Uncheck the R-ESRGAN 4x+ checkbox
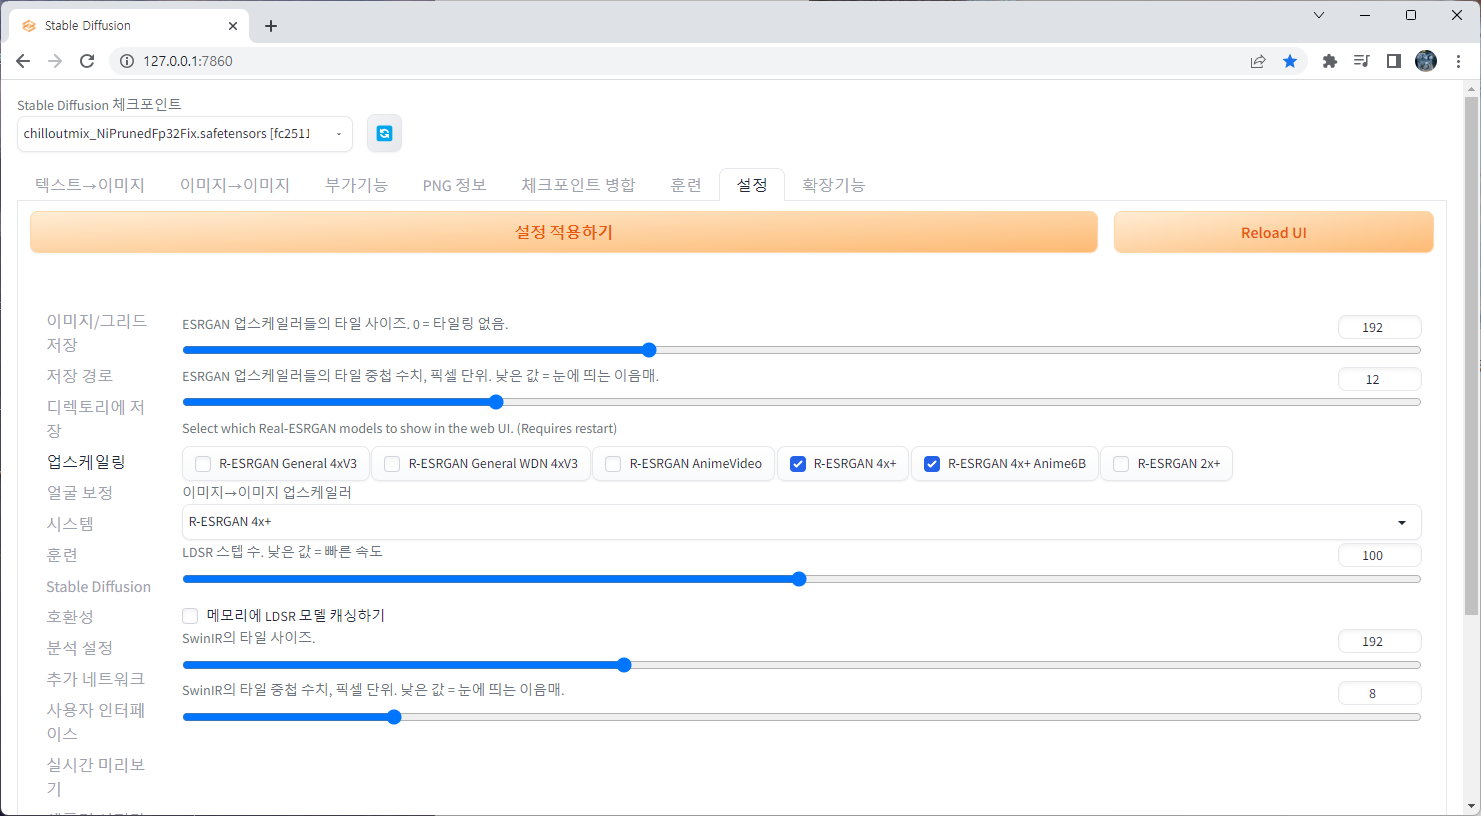The width and height of the screenshot is (1481, 816). (798, 464)
